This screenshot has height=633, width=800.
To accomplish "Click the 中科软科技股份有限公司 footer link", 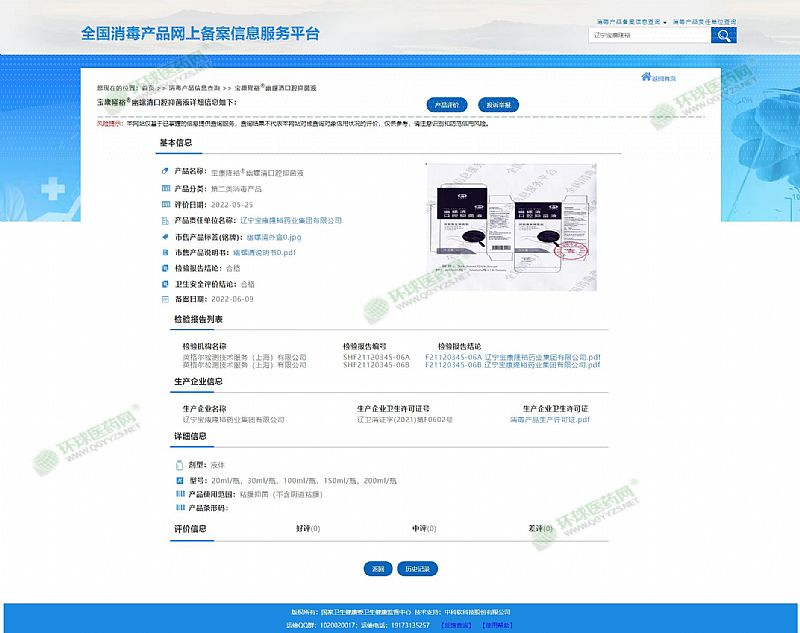I will [x=477, y=612].
